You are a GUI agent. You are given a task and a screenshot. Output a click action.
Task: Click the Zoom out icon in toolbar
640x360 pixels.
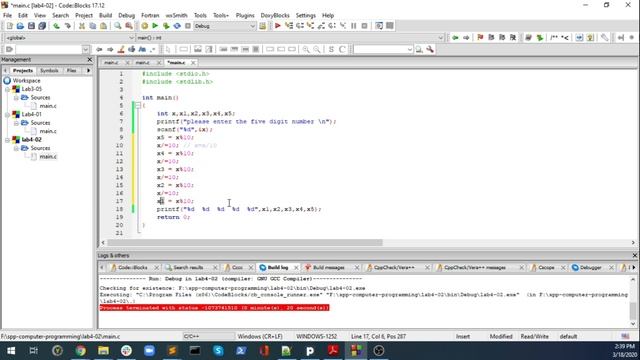pos(317,49)
